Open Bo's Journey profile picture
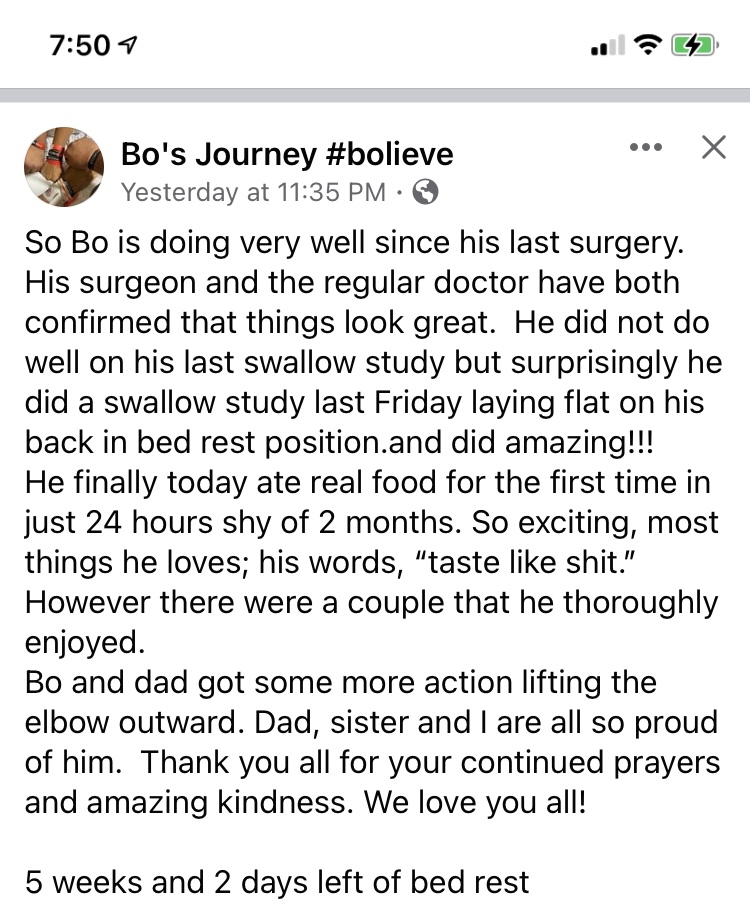The height and width of the screenshot is (917, 750). point(64,167)
